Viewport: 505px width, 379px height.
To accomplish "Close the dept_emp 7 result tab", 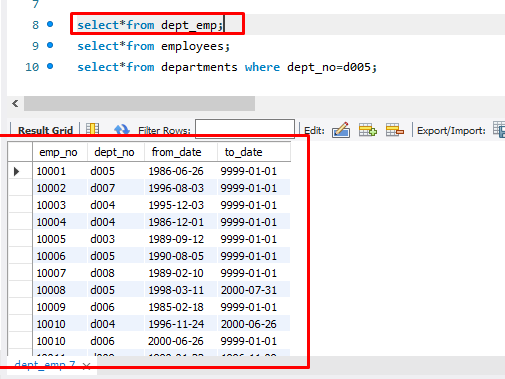I will point(86,366).
